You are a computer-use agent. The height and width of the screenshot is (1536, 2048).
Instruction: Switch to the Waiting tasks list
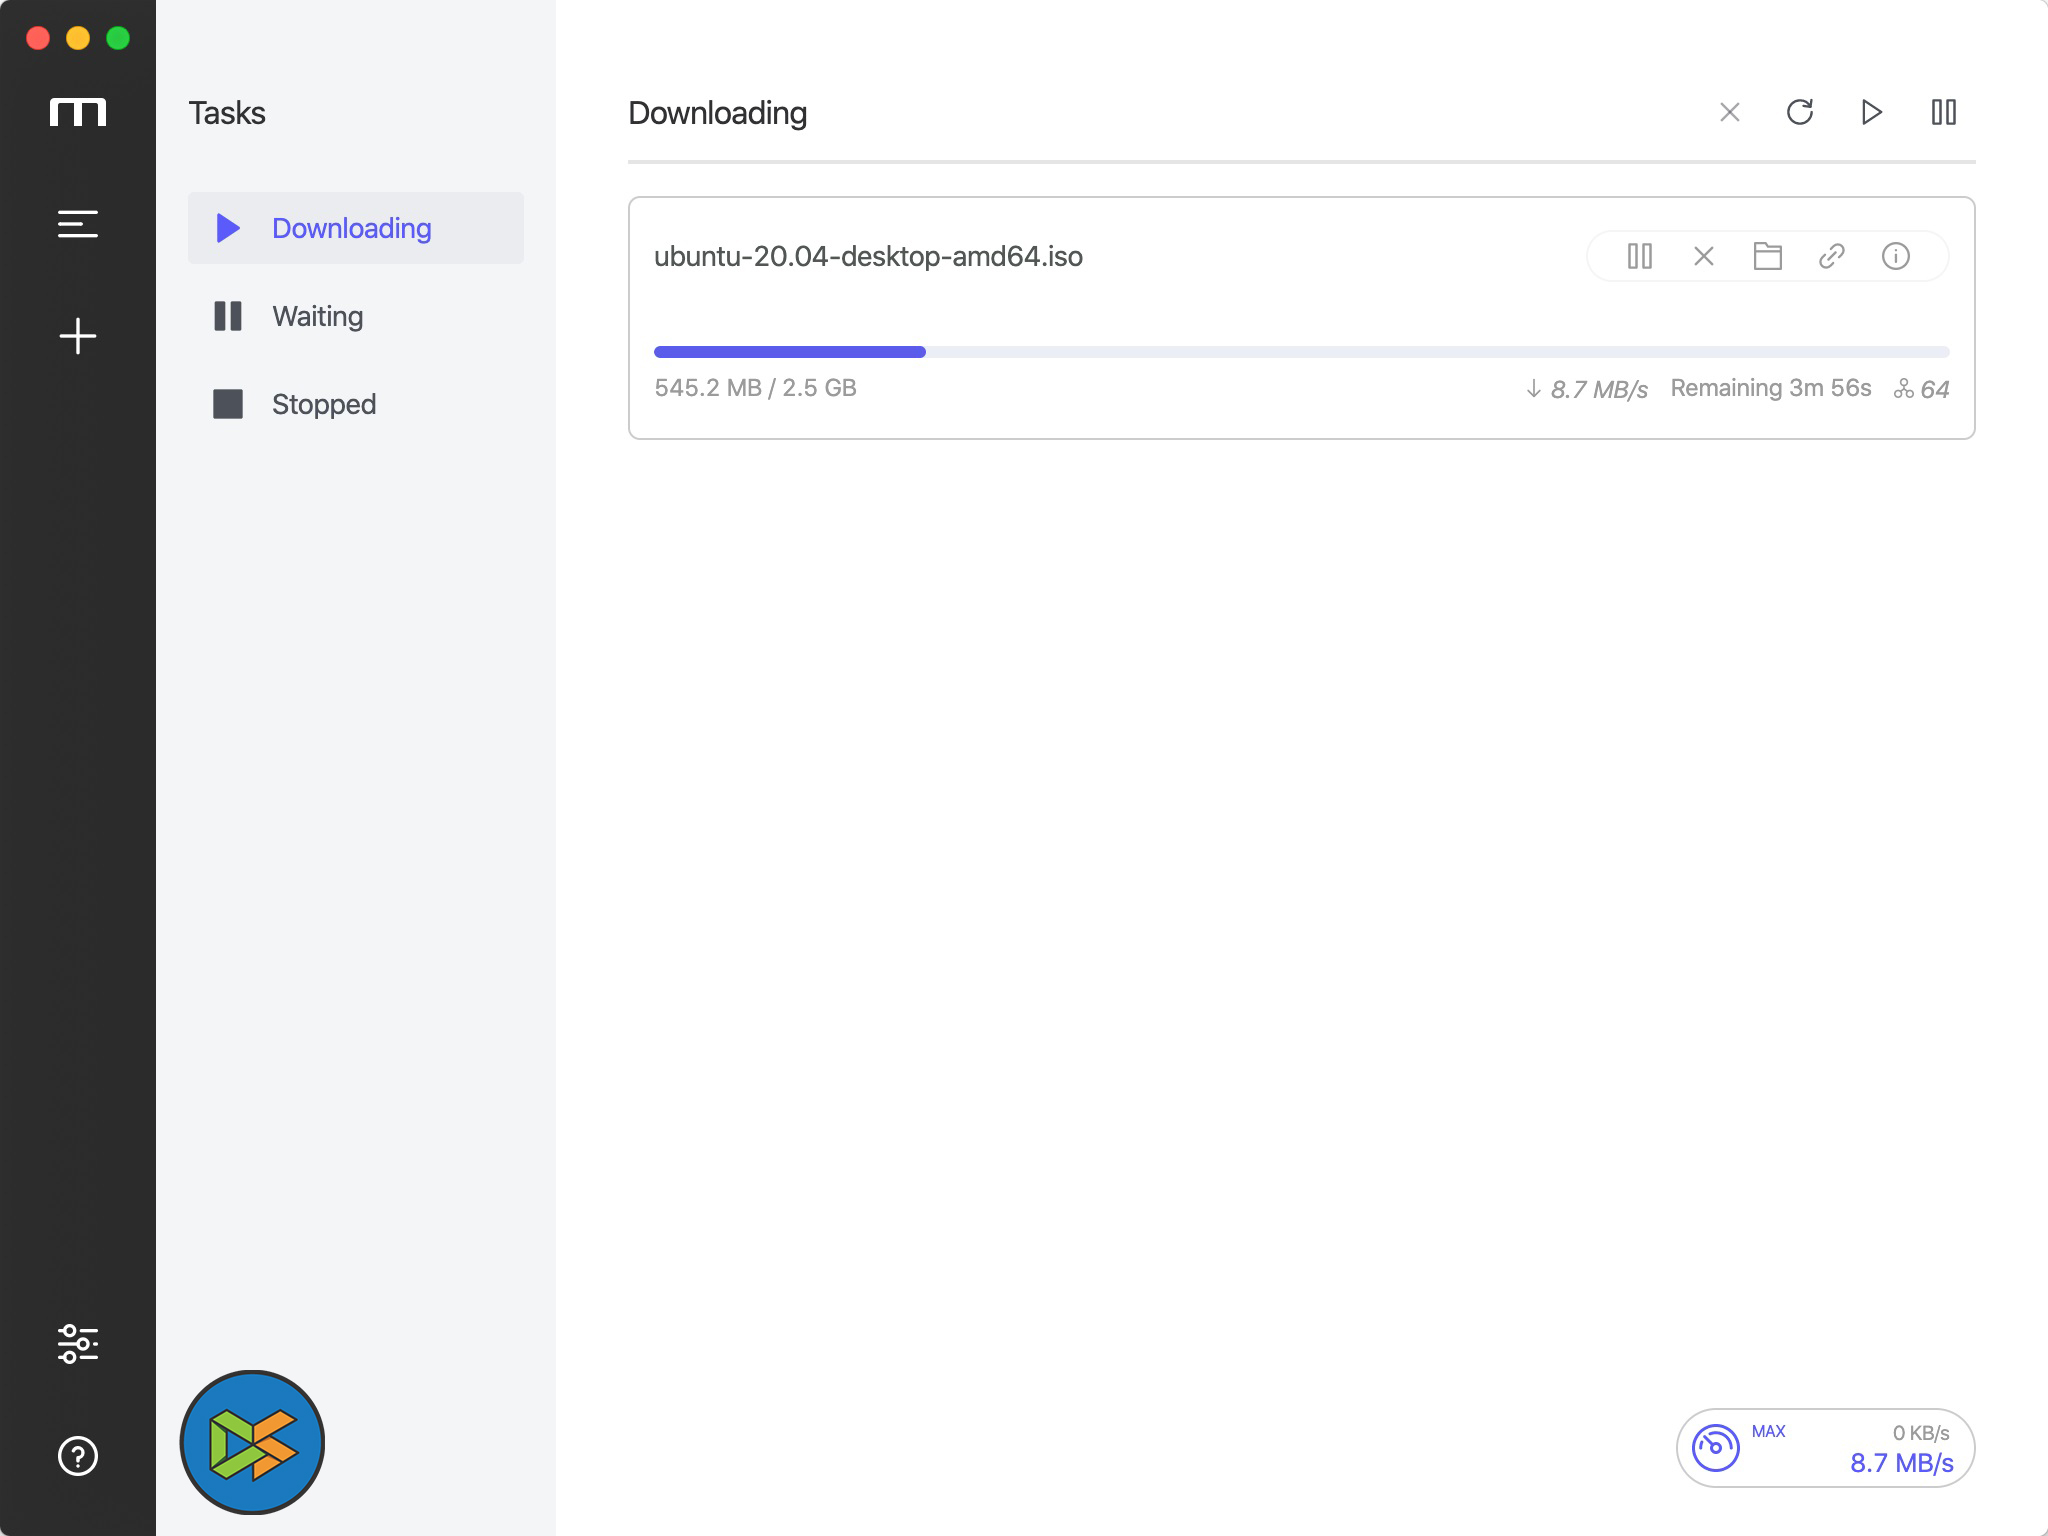pos(318,316)
